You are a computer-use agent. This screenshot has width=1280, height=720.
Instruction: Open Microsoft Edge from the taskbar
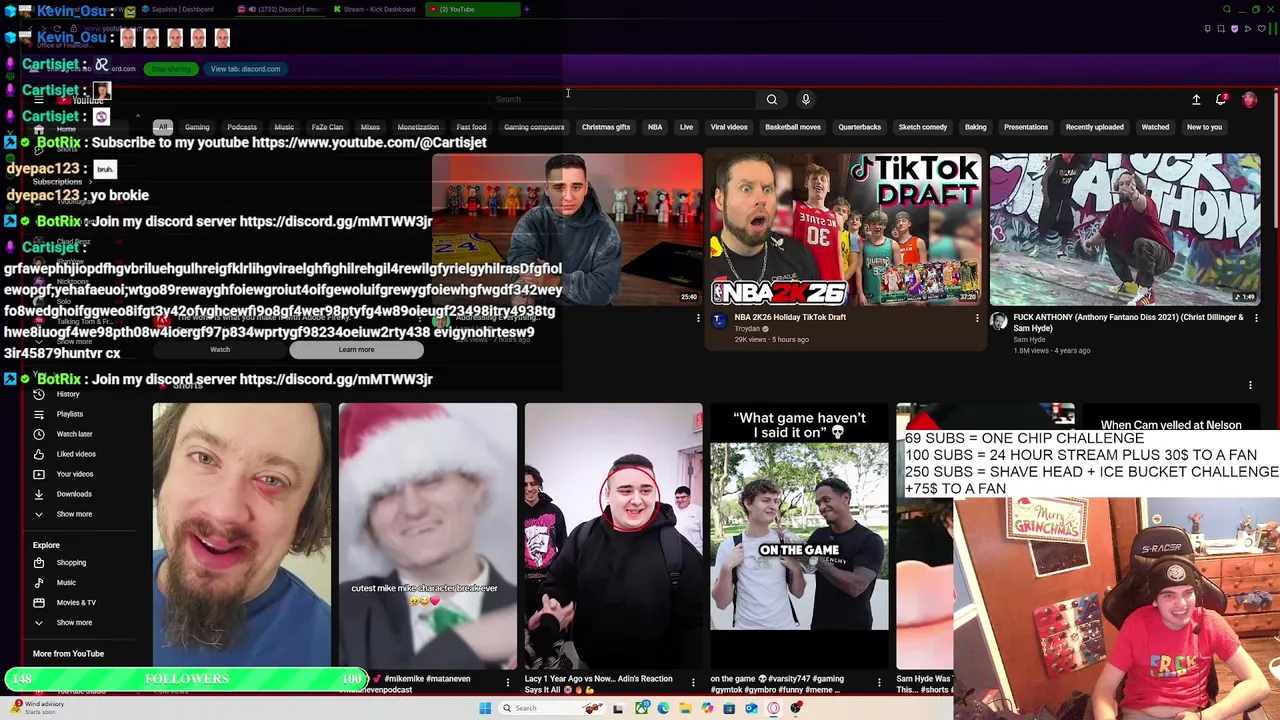pos(663,708)
